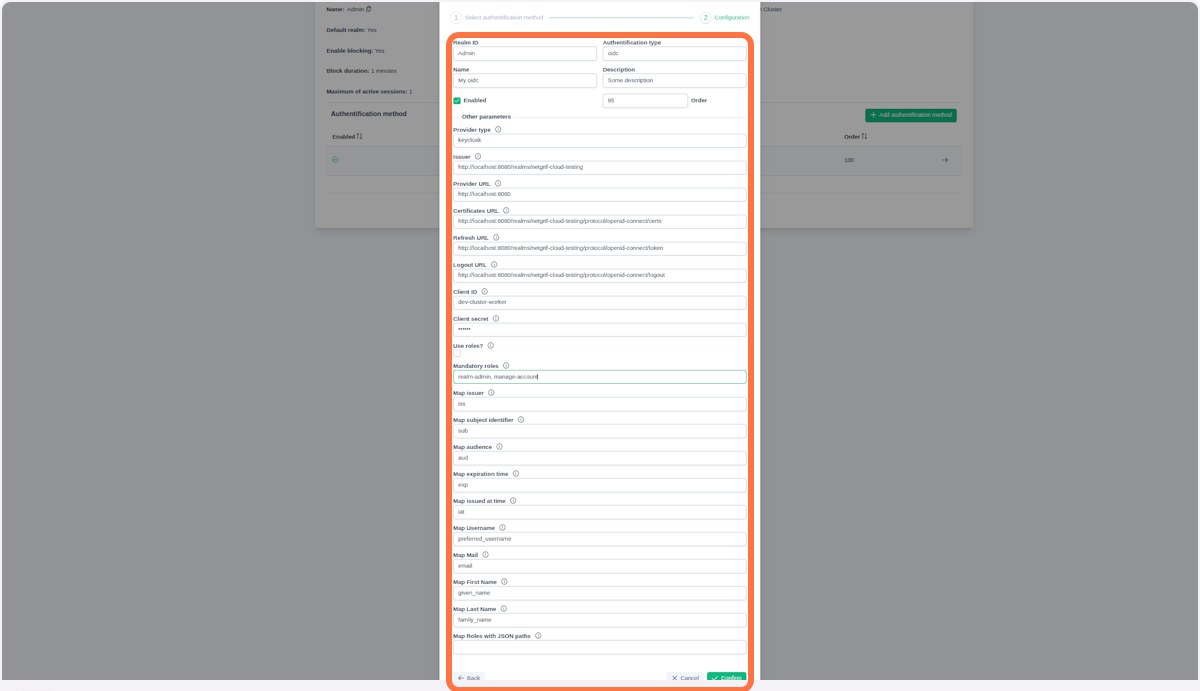Click the info icon beside Client secret
Image resolution: width=1200 pixels, height=691 pixels.
click(x=495, y=318)
